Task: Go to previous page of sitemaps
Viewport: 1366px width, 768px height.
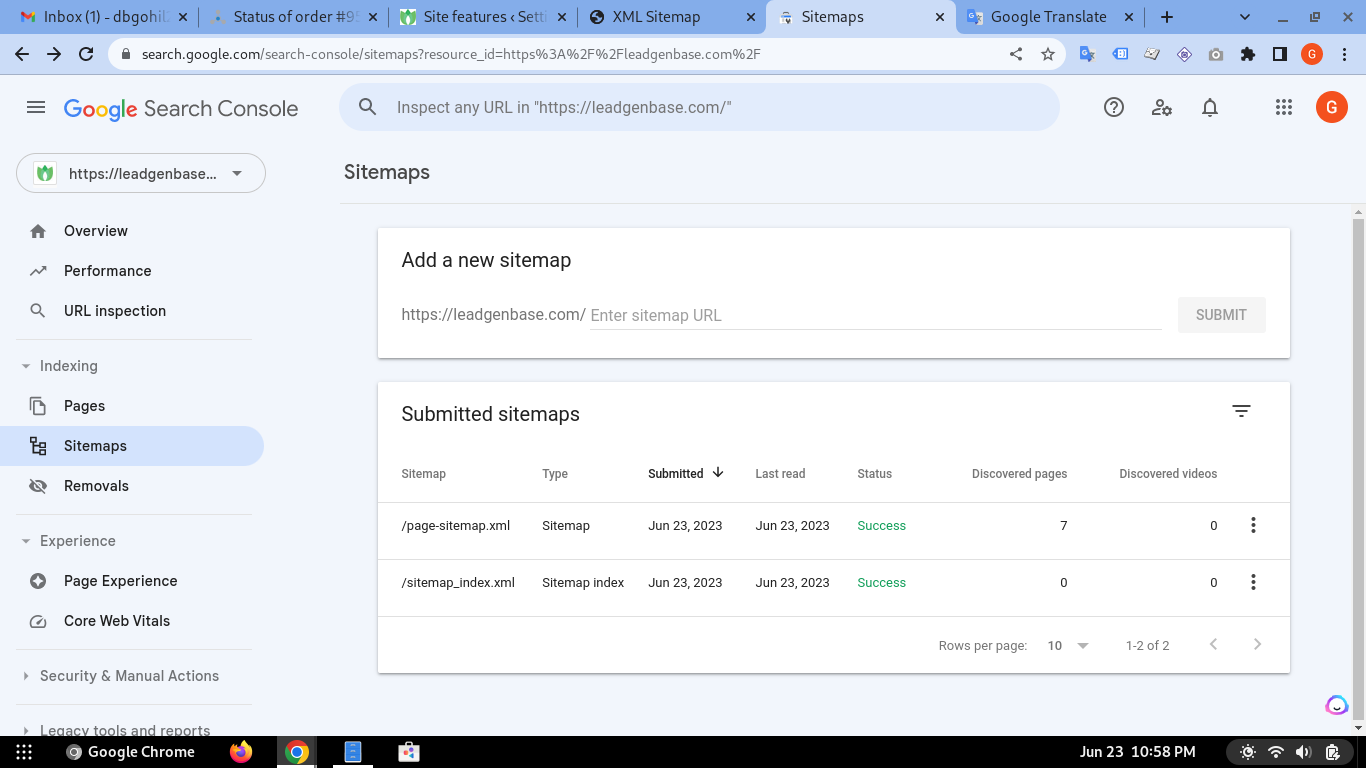Action: click(x=1213, y=645)
